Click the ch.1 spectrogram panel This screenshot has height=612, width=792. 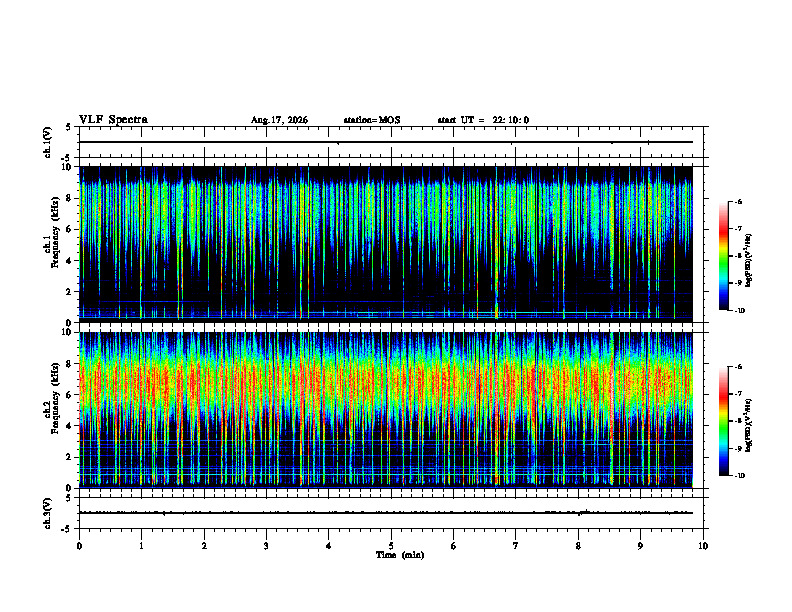[386, 244]
